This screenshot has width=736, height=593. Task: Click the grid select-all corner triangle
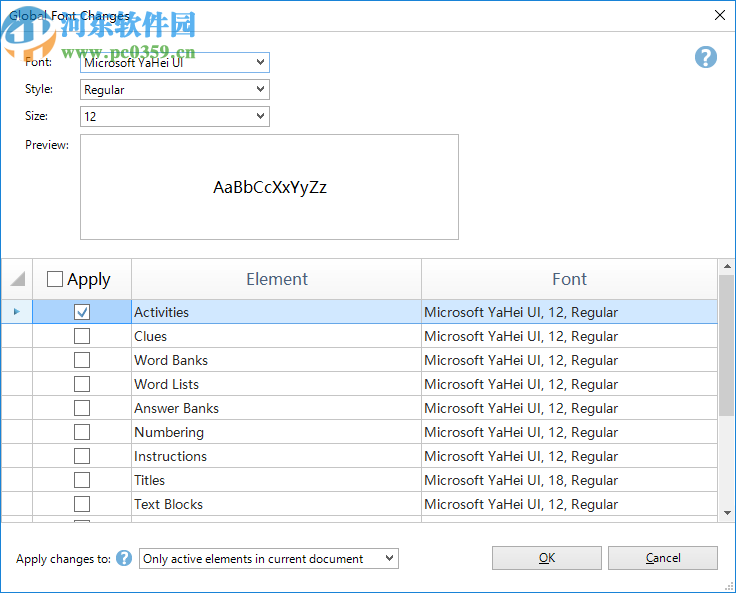(17, 279)
